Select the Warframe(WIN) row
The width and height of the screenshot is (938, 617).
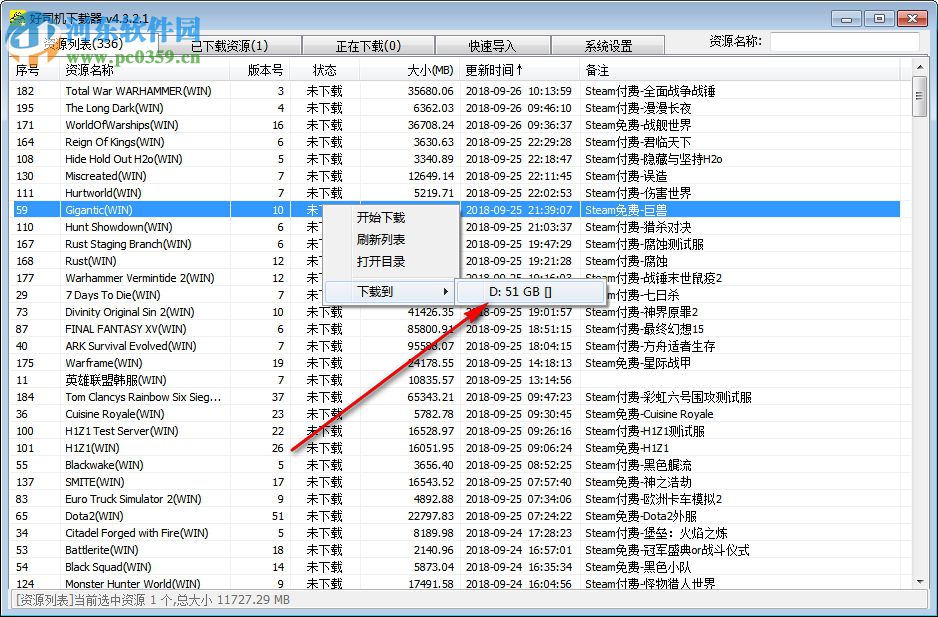(455, 363)
